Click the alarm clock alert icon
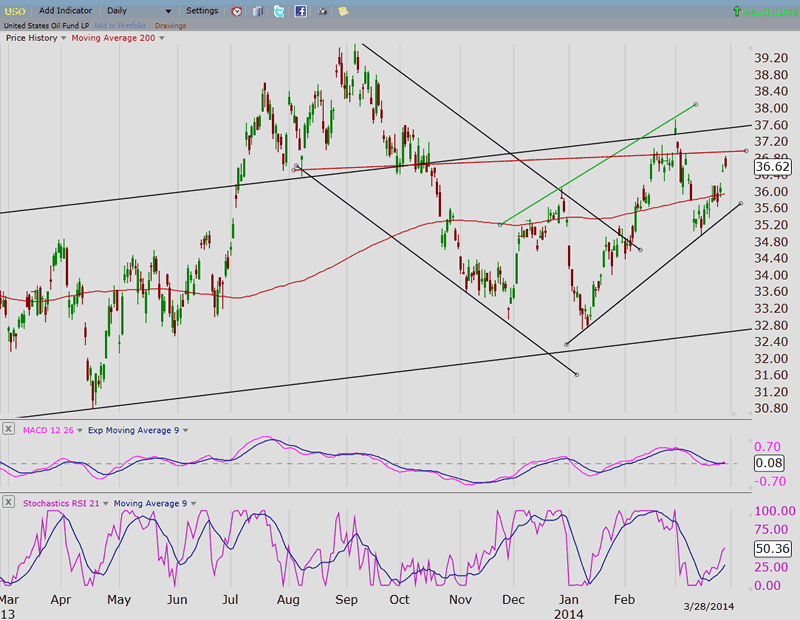This screenshot has height=620, width=800. point(237,11)
